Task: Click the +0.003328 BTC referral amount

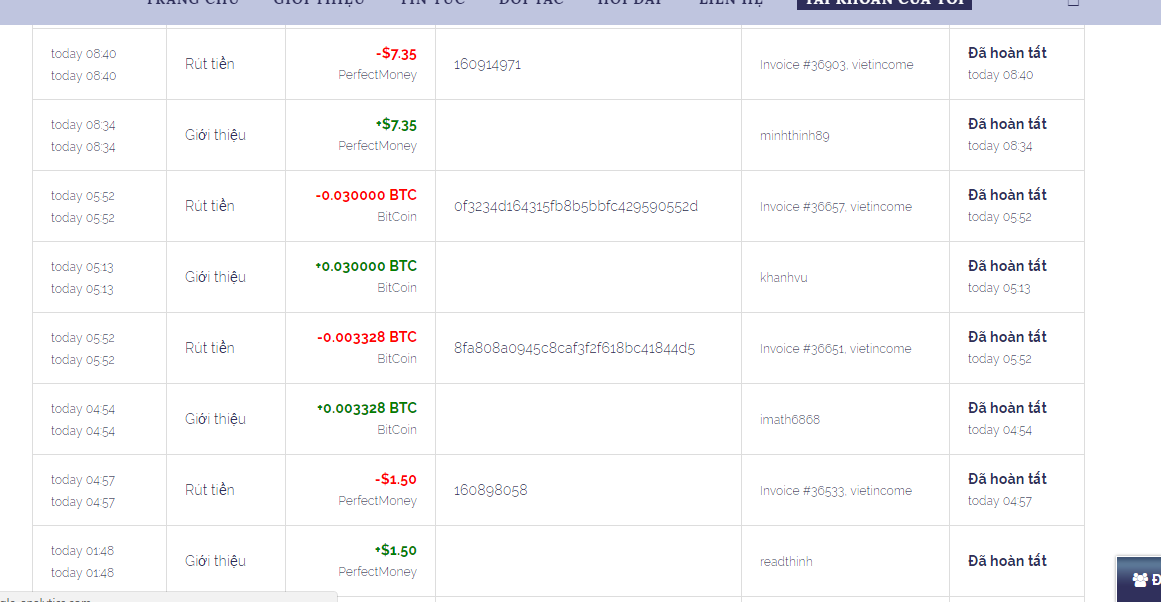Action: click(x=367, y=408)
